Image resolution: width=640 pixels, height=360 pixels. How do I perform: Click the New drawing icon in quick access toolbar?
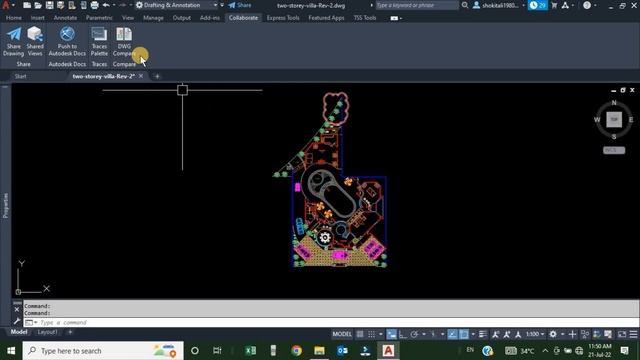[27, 5]
